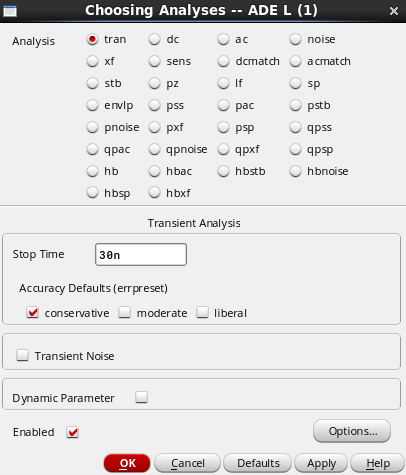Select the pnoise analysis option

click(92, 127)
